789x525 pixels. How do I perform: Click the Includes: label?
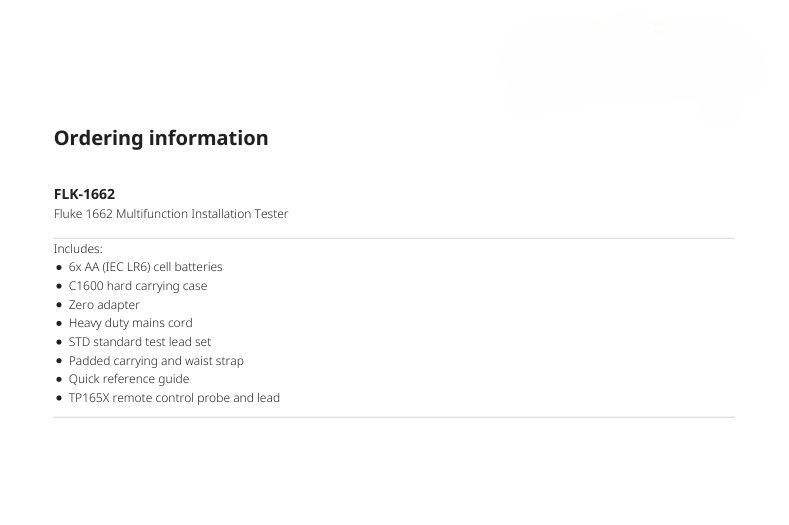pyautogui.click(x=78, y=249)
